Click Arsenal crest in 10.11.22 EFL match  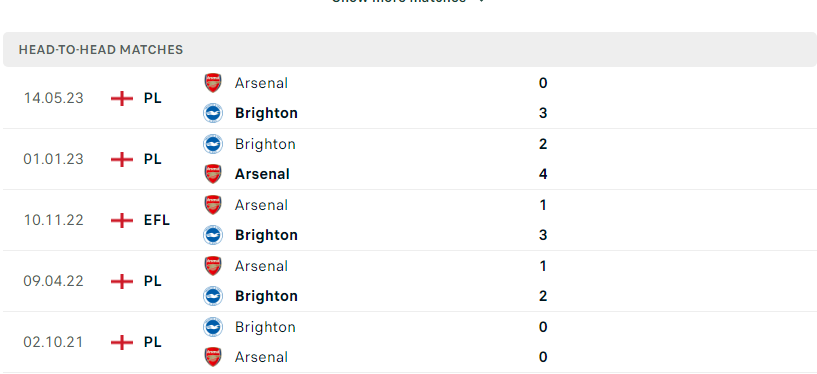click(x=213, y=205)
